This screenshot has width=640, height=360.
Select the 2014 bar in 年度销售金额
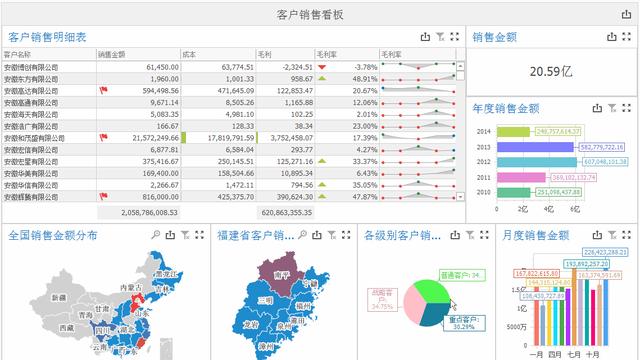(513, 131)
